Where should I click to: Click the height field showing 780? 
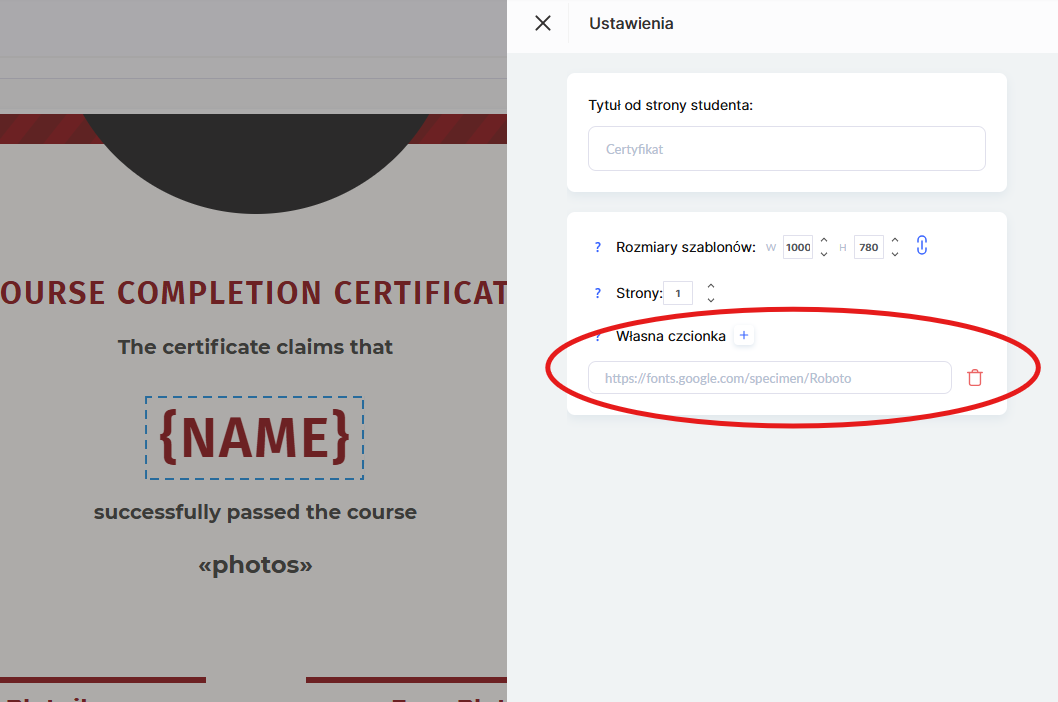(868, 247)
